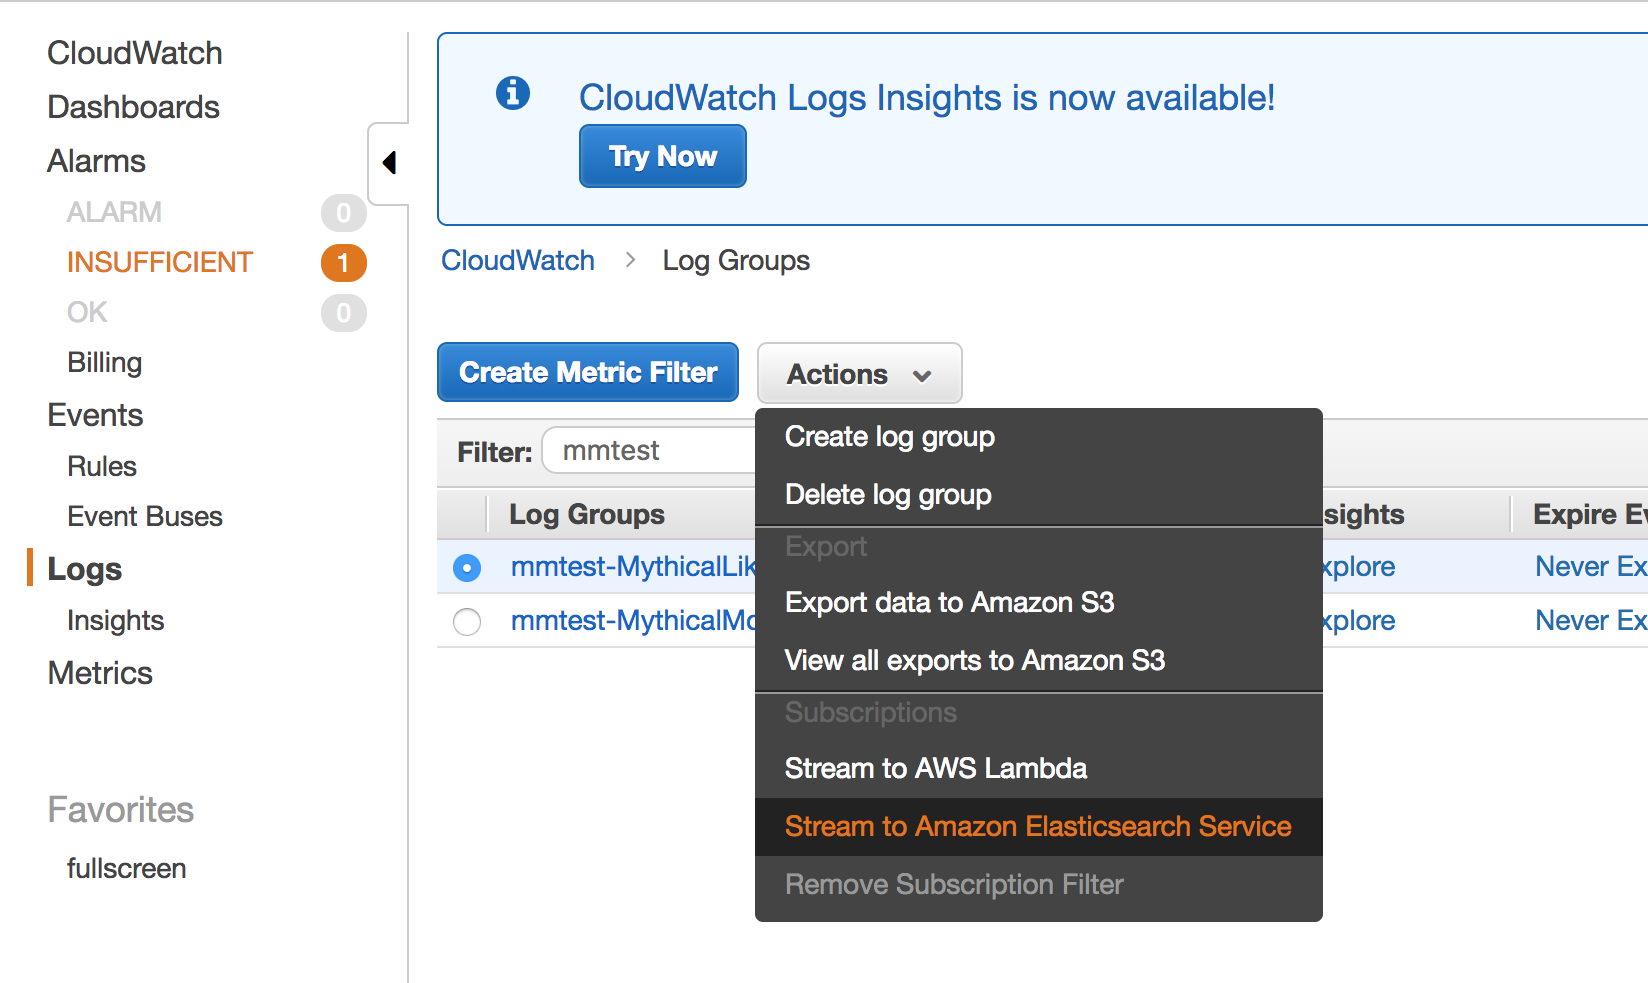This screenshot has height=983, width=1648.
Task: Click the Try Now button
Action: point(663,156)
